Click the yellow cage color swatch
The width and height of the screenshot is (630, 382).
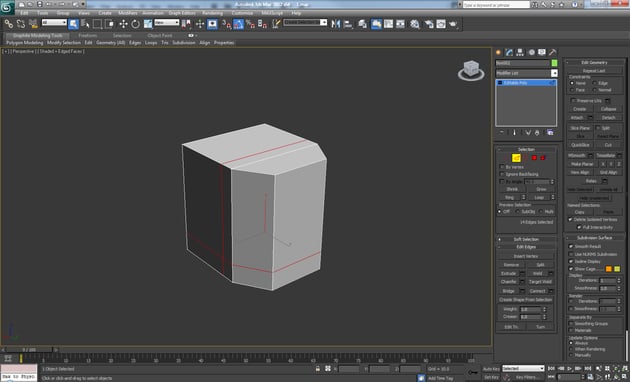617,269
